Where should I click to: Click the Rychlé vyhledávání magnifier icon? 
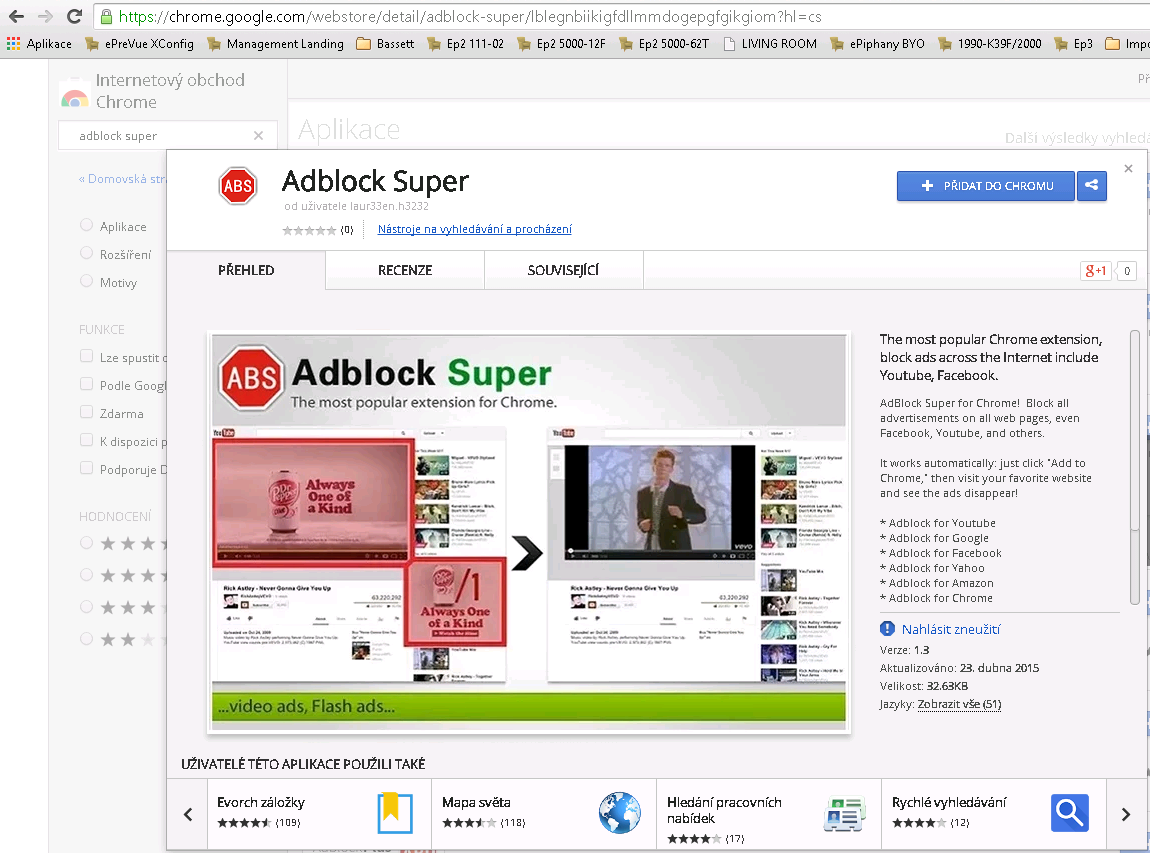click(1069, 813)
